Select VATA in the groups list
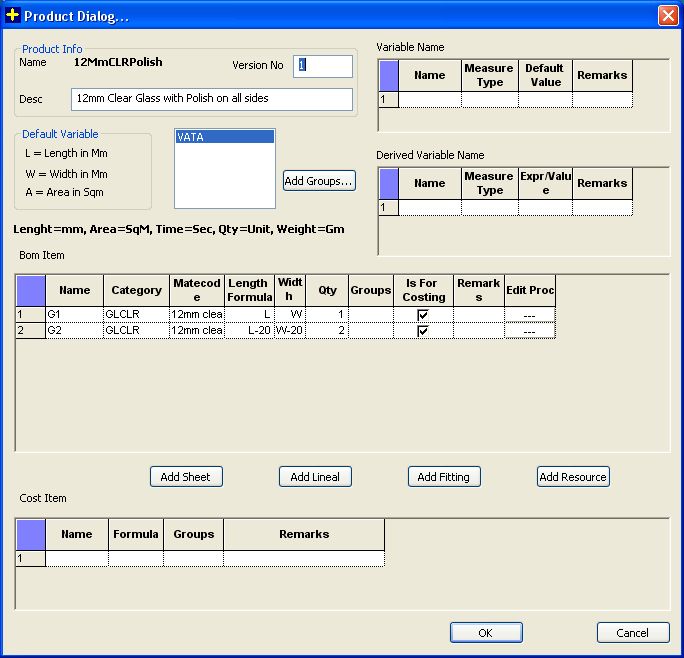The image size is (684, 658). pyautogui.click(x=224, y=138)
